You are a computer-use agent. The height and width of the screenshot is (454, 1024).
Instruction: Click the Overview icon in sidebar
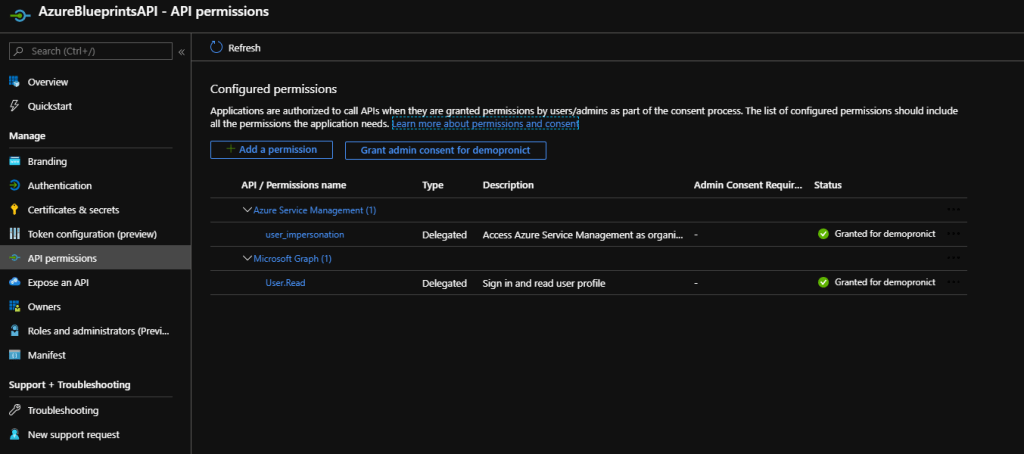click(15, 82)
